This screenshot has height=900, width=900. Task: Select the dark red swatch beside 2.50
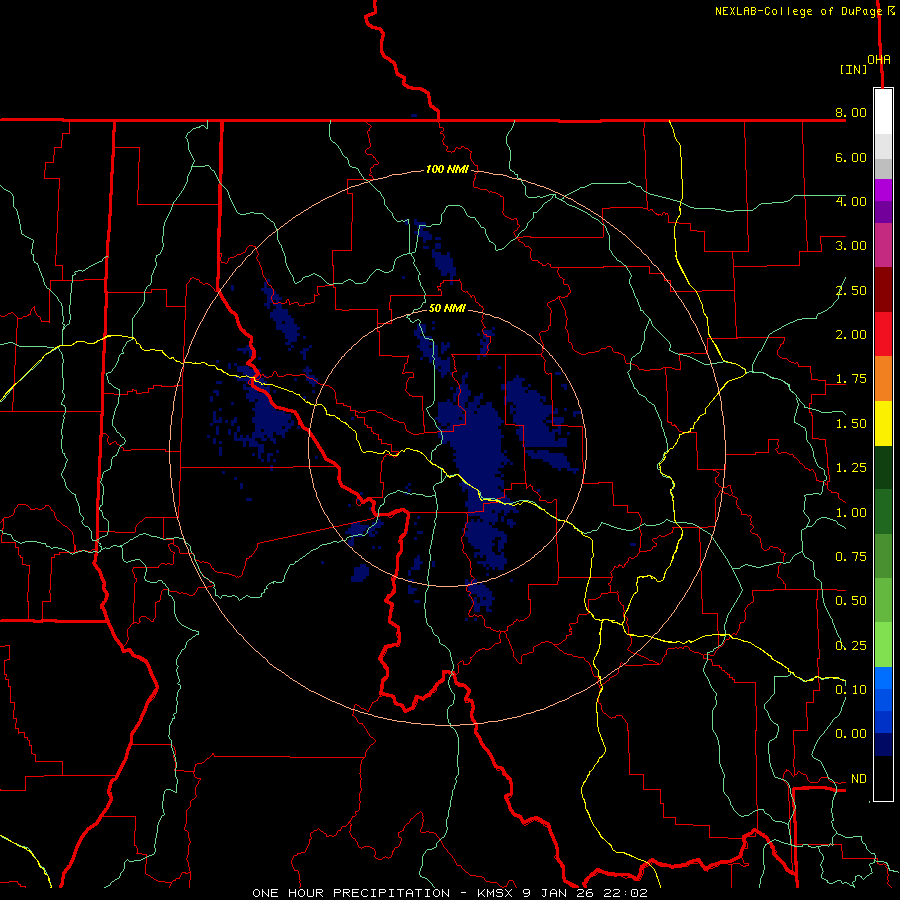tap(883, 290)
